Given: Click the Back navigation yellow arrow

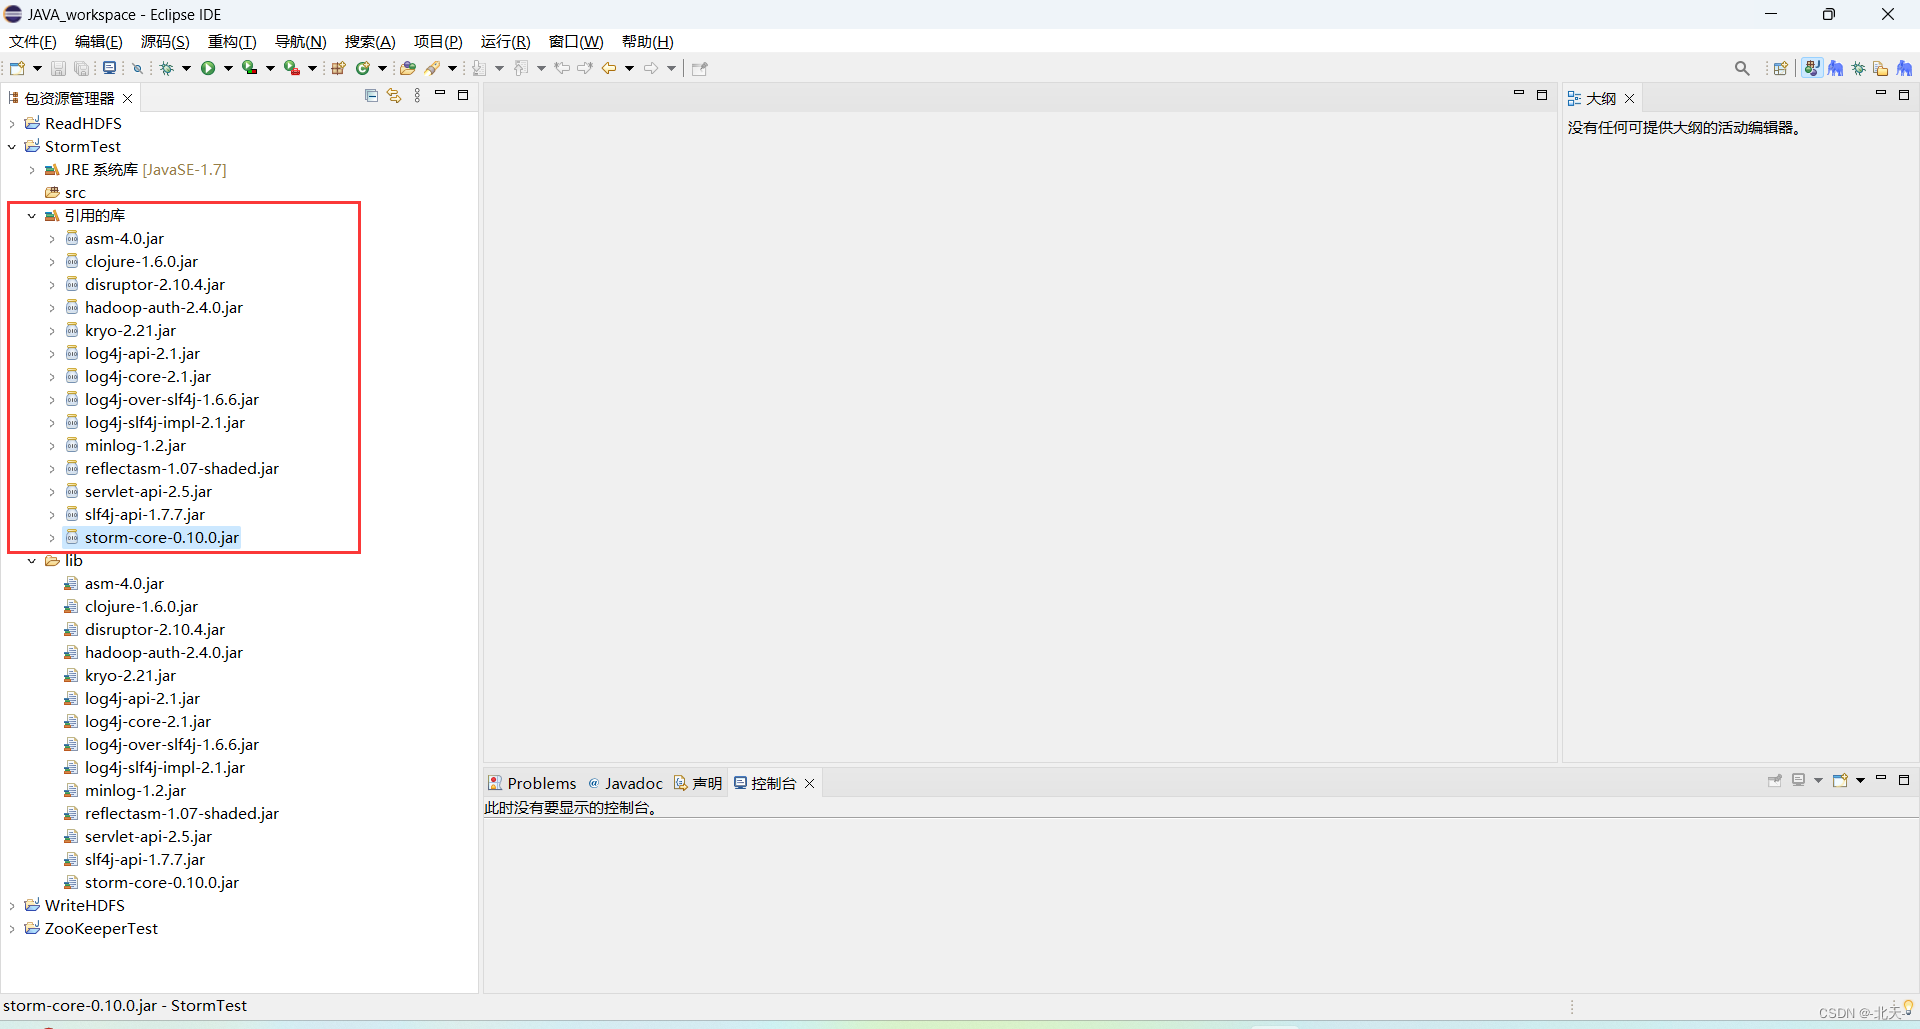Looking at the screenshot, I should 609,68.
